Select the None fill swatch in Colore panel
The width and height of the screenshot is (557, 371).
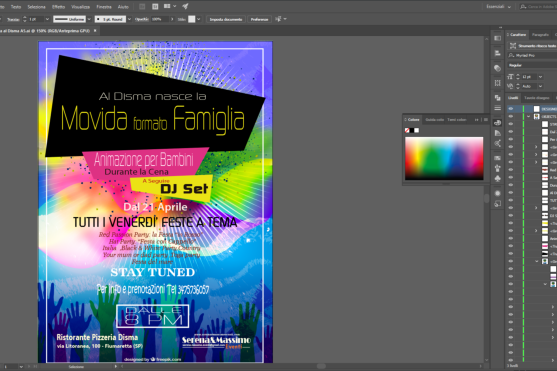[x=407, y=130]
